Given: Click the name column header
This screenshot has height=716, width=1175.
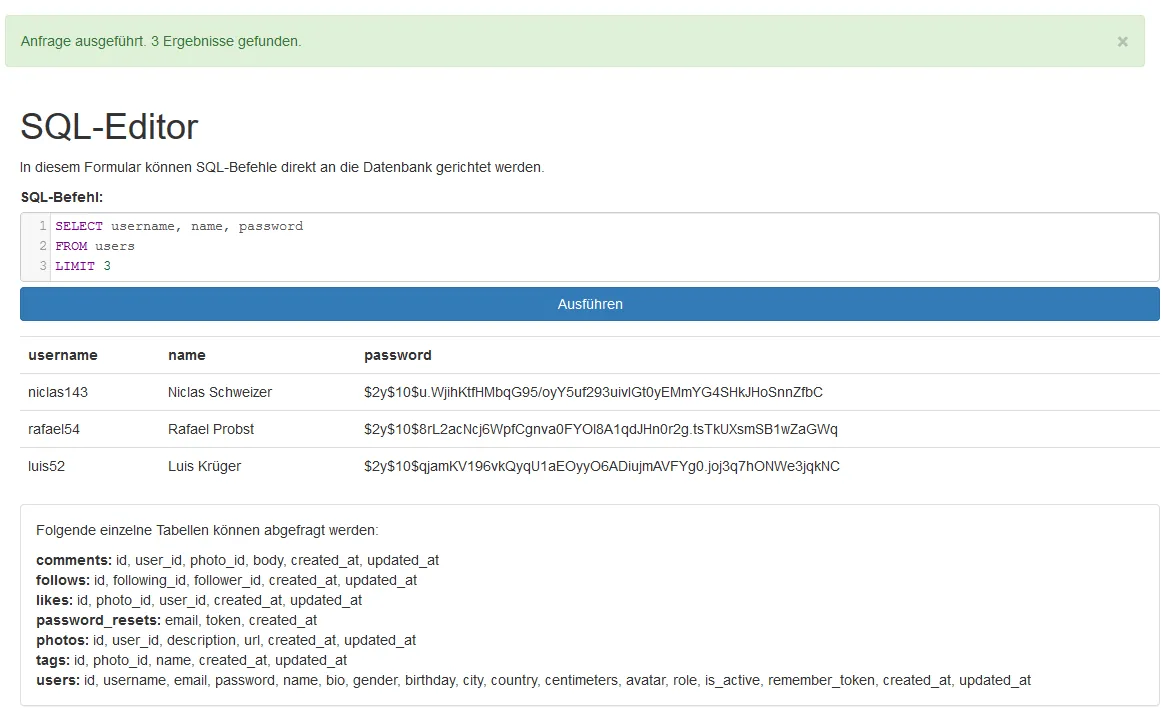Looking at the screenshot, I should click(x=187, y=355).
